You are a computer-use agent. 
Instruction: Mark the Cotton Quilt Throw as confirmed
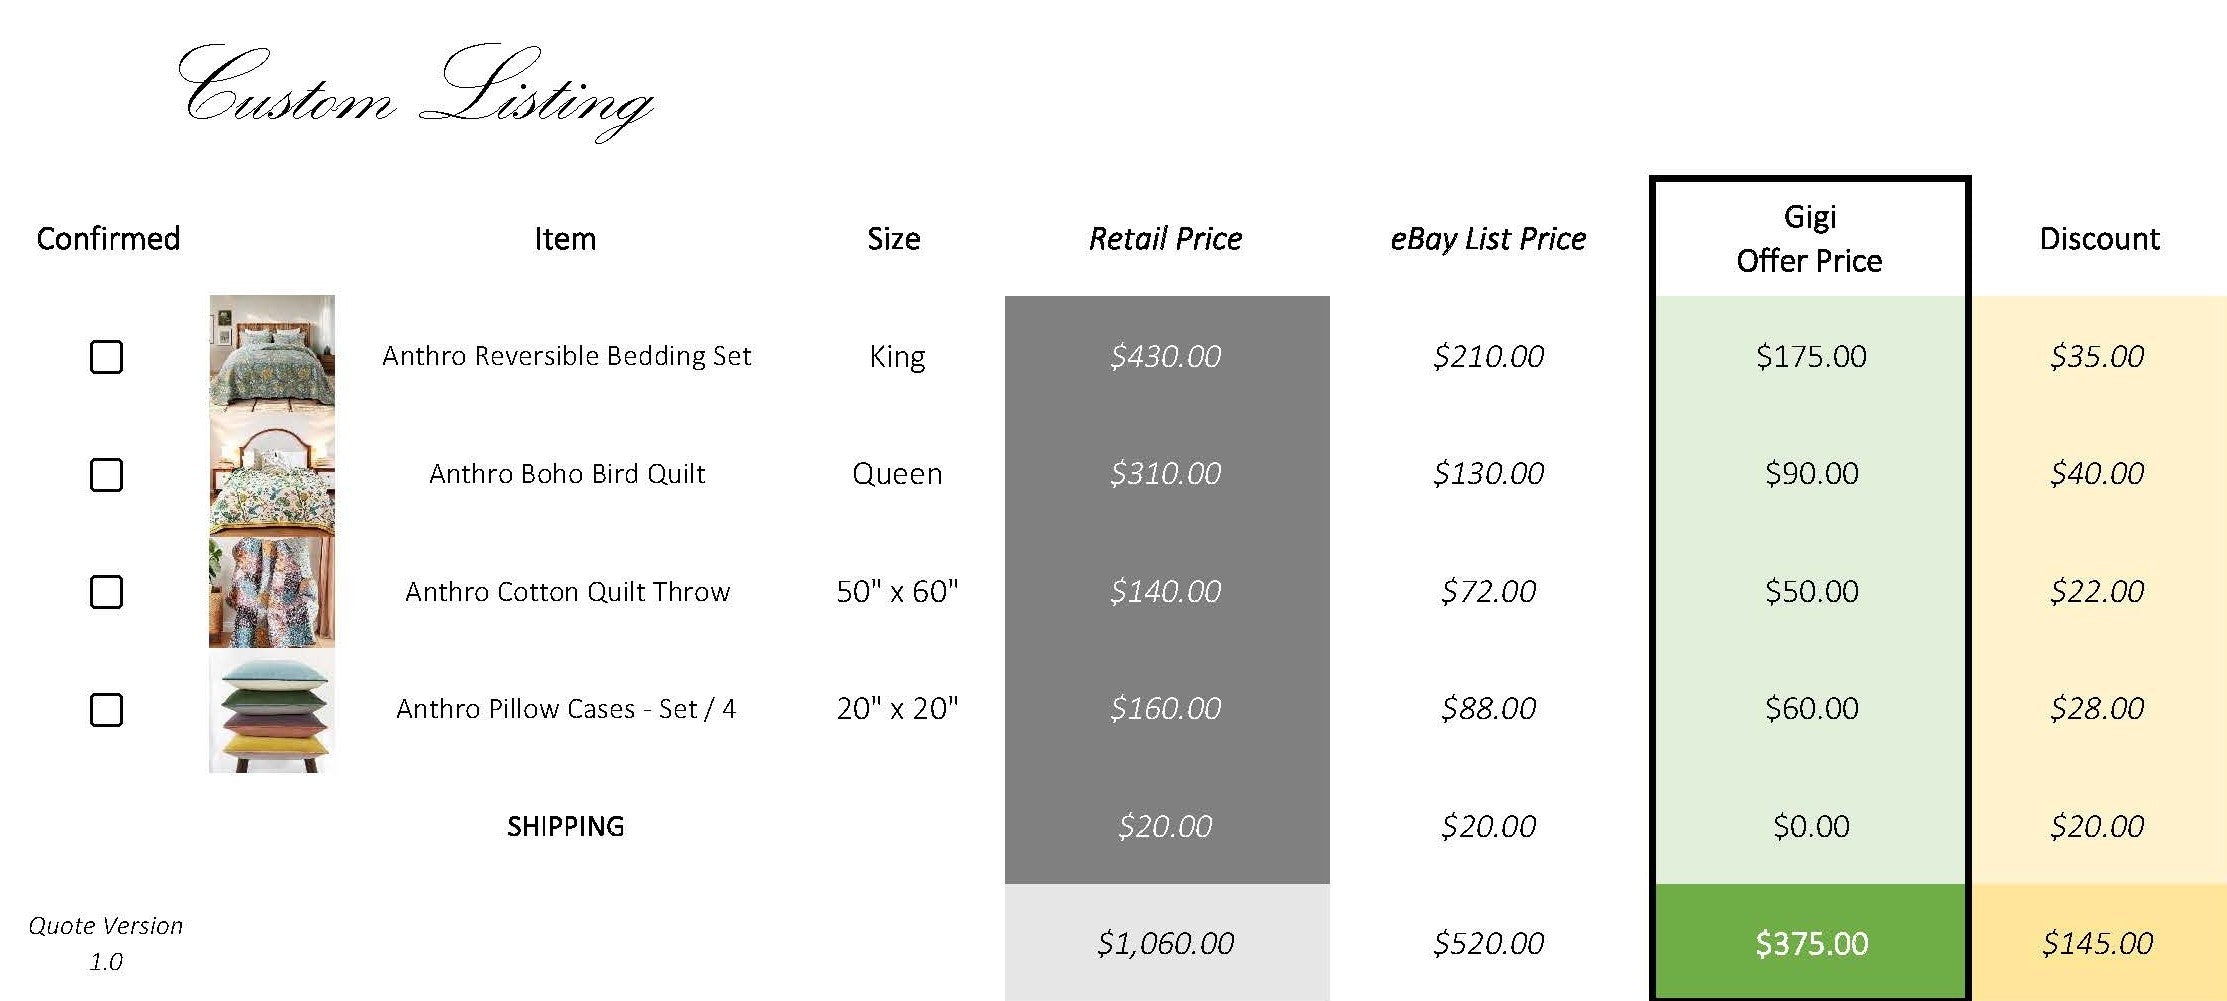(106, 592)
